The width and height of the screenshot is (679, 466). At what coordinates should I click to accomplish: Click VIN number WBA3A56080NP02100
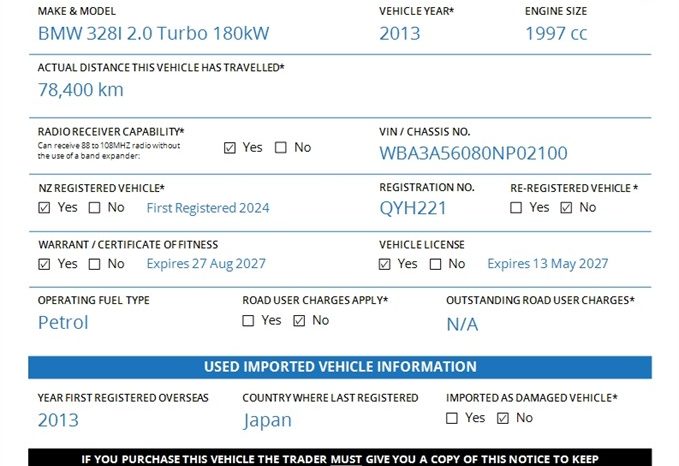(473, 153)
